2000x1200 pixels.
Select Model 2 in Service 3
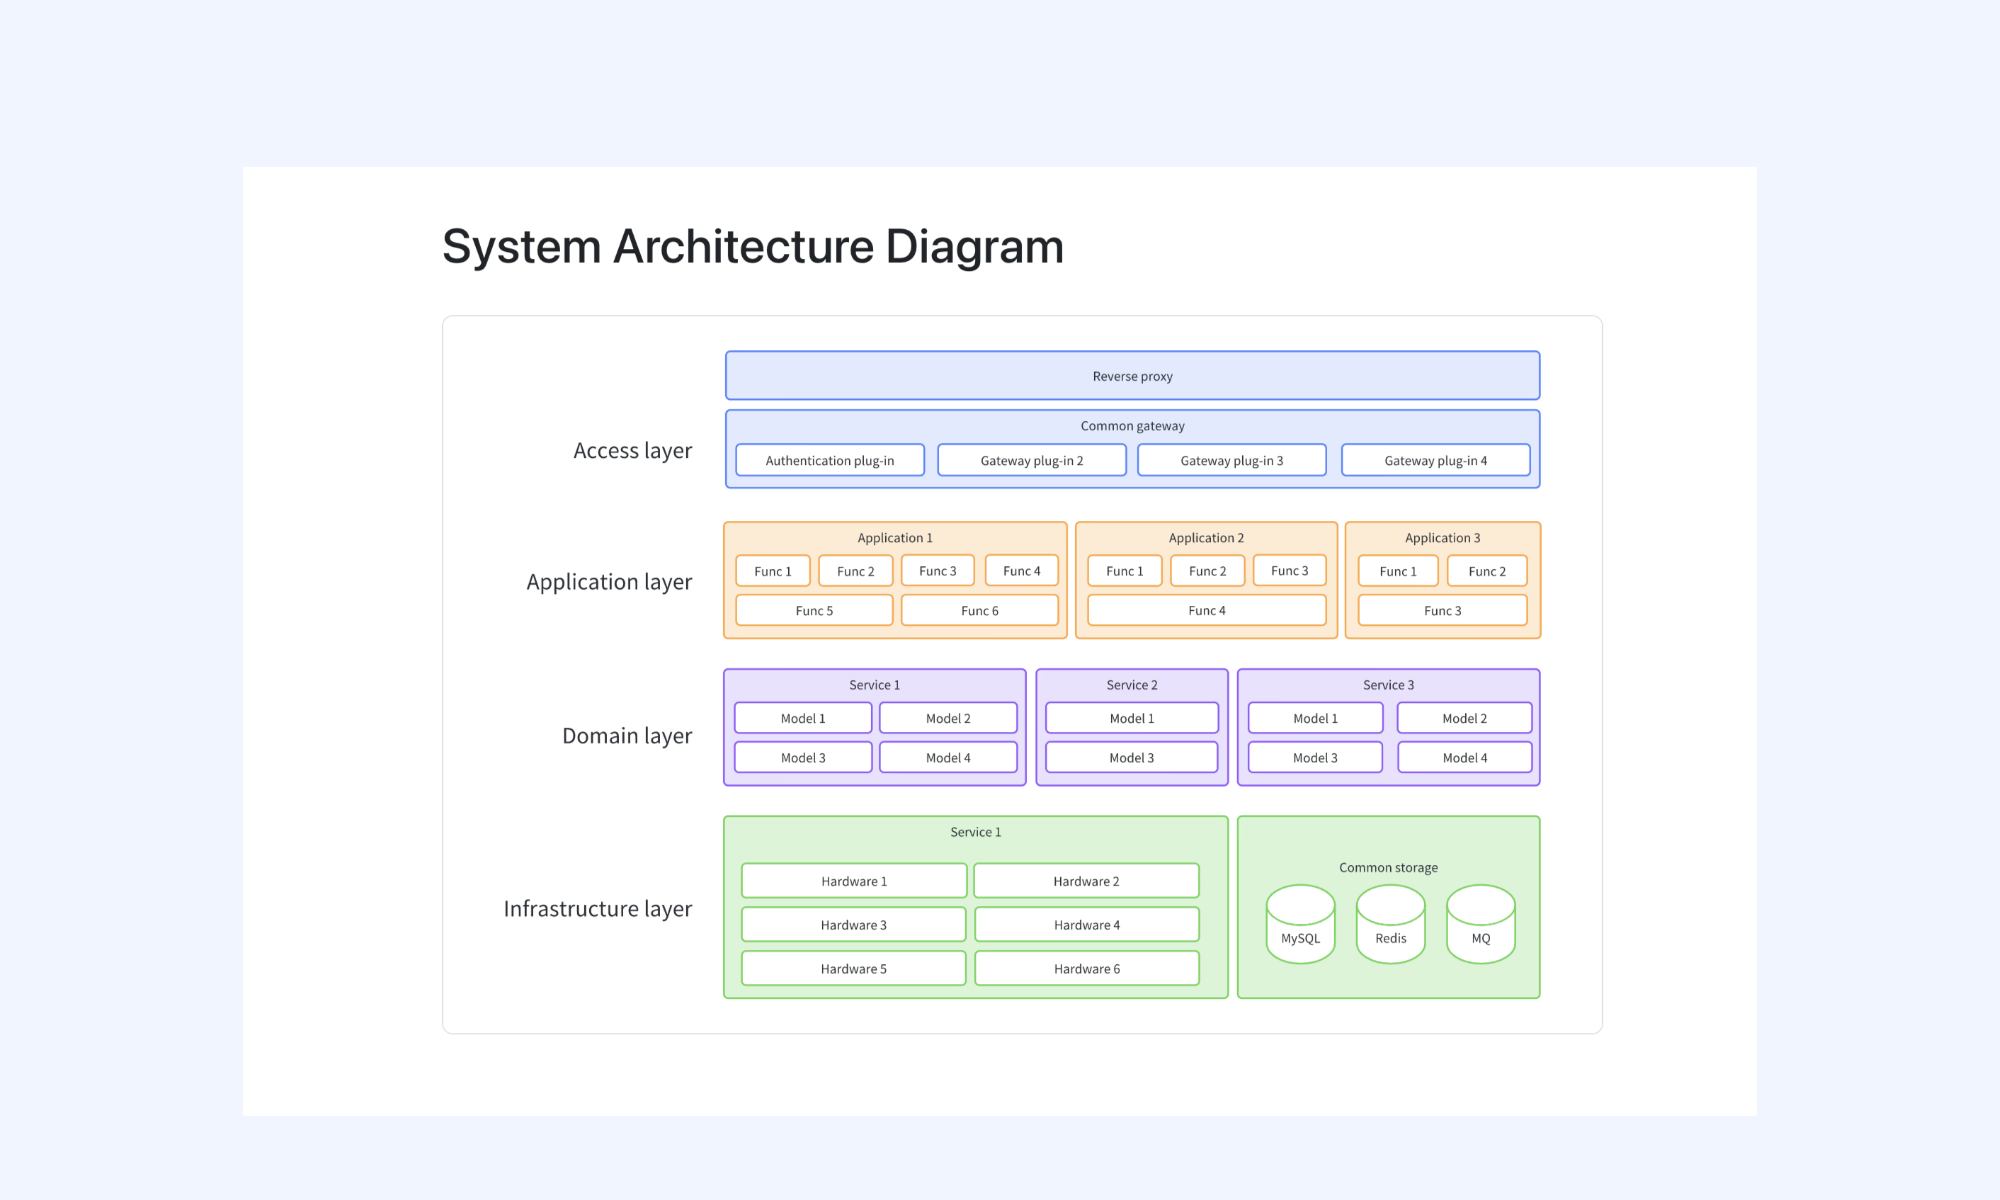1465,718
